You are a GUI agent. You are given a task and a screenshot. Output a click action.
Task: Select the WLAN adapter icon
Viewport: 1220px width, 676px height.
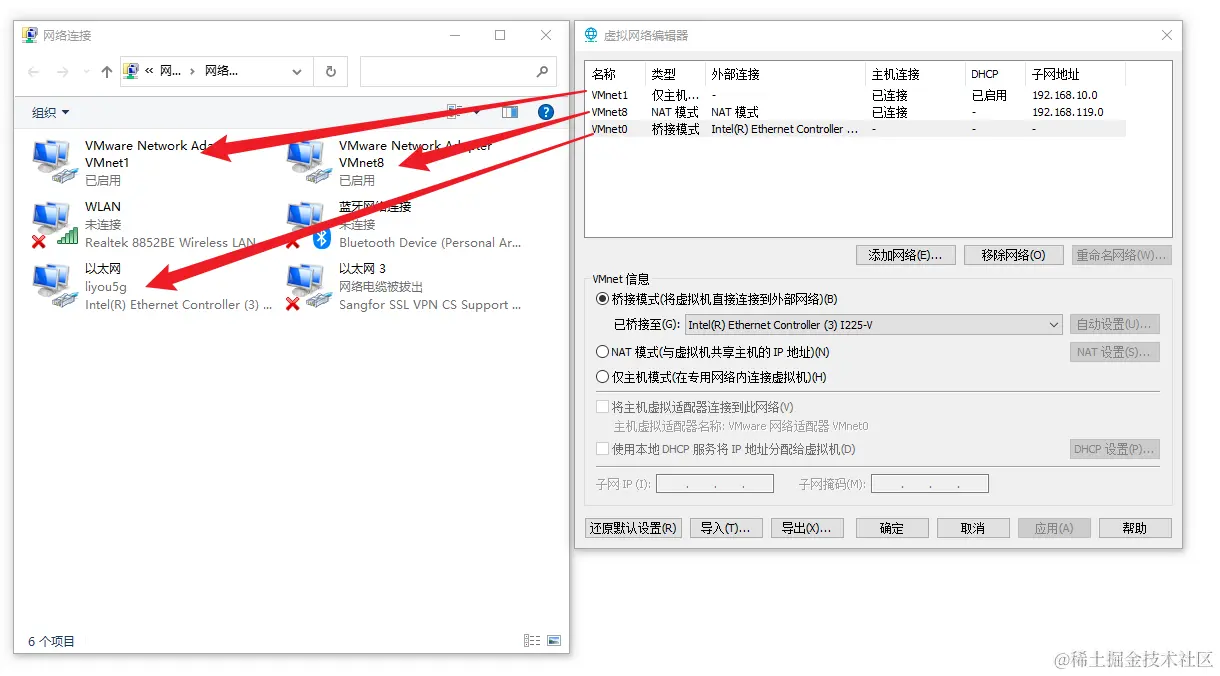click(54, 224)
